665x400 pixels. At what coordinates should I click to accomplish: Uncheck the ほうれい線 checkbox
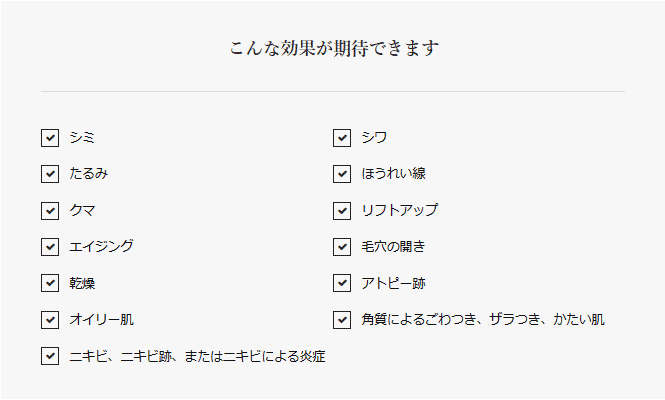342,174
